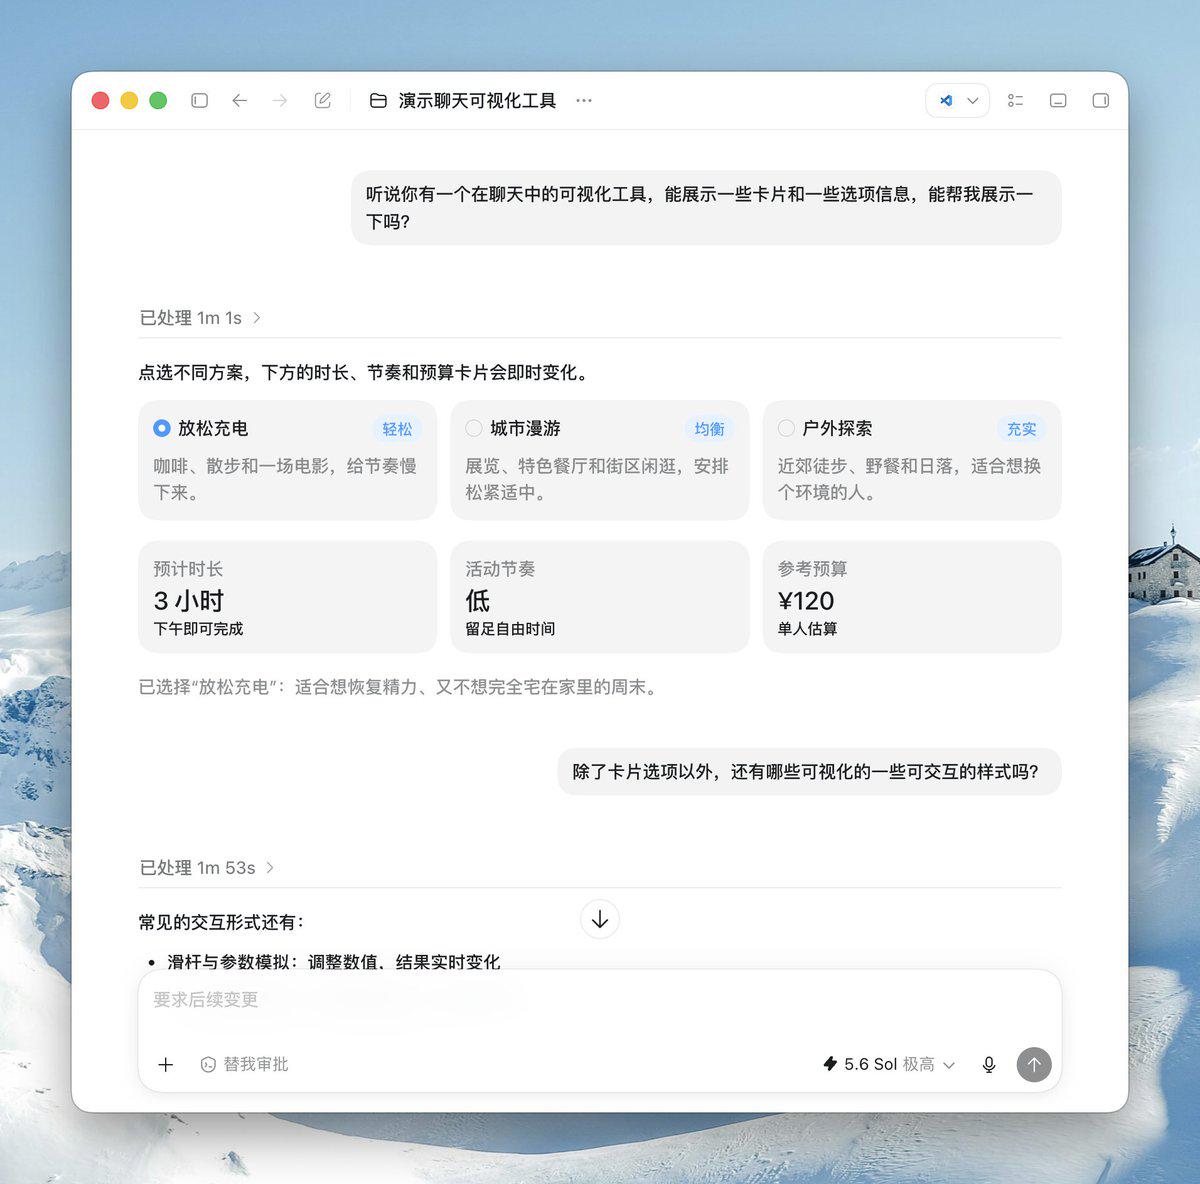Image resolution: width=1200 pixels, height=1184 pixels.
Task: Add attachment with the plus icon
Action: click(x=166, y=1065)
